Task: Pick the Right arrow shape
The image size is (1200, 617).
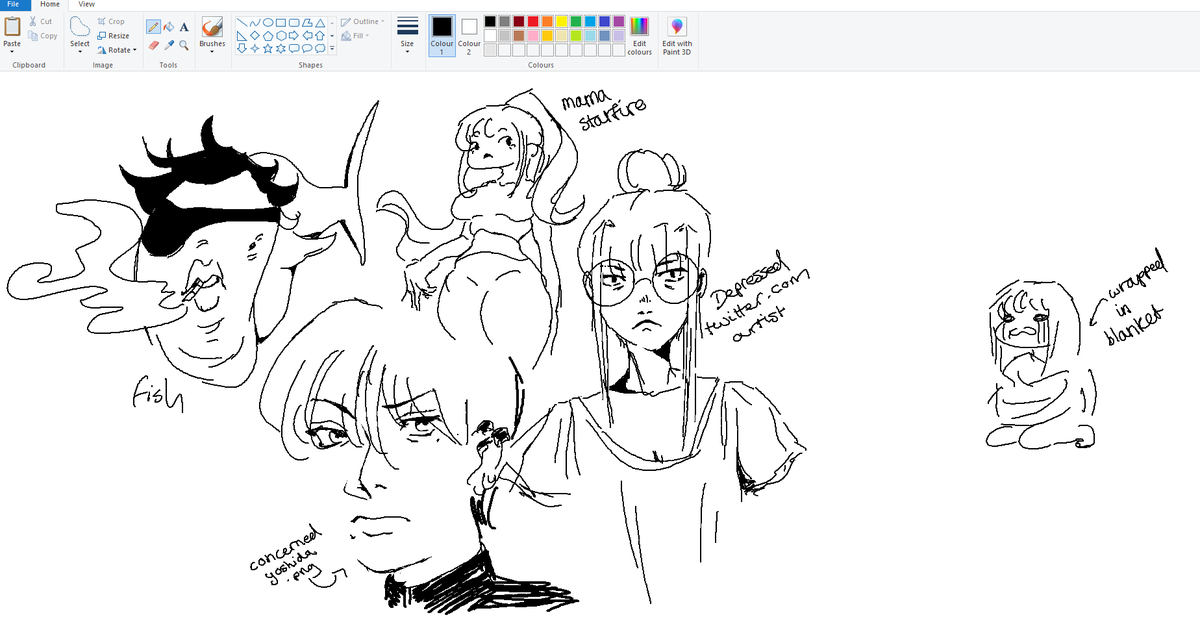Action: (x=295, y=35)
